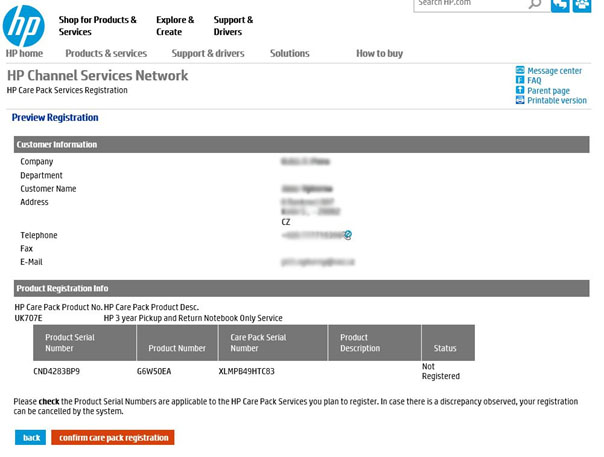Open Shop for Products & Services menu

click(97, 26)
